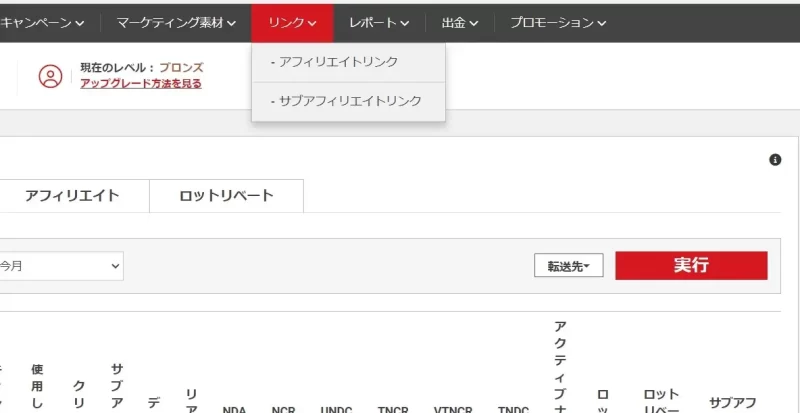The image size is (800, 413).
Task: Follow the アップグレード方法を見る link
Action: coord(141,84)
